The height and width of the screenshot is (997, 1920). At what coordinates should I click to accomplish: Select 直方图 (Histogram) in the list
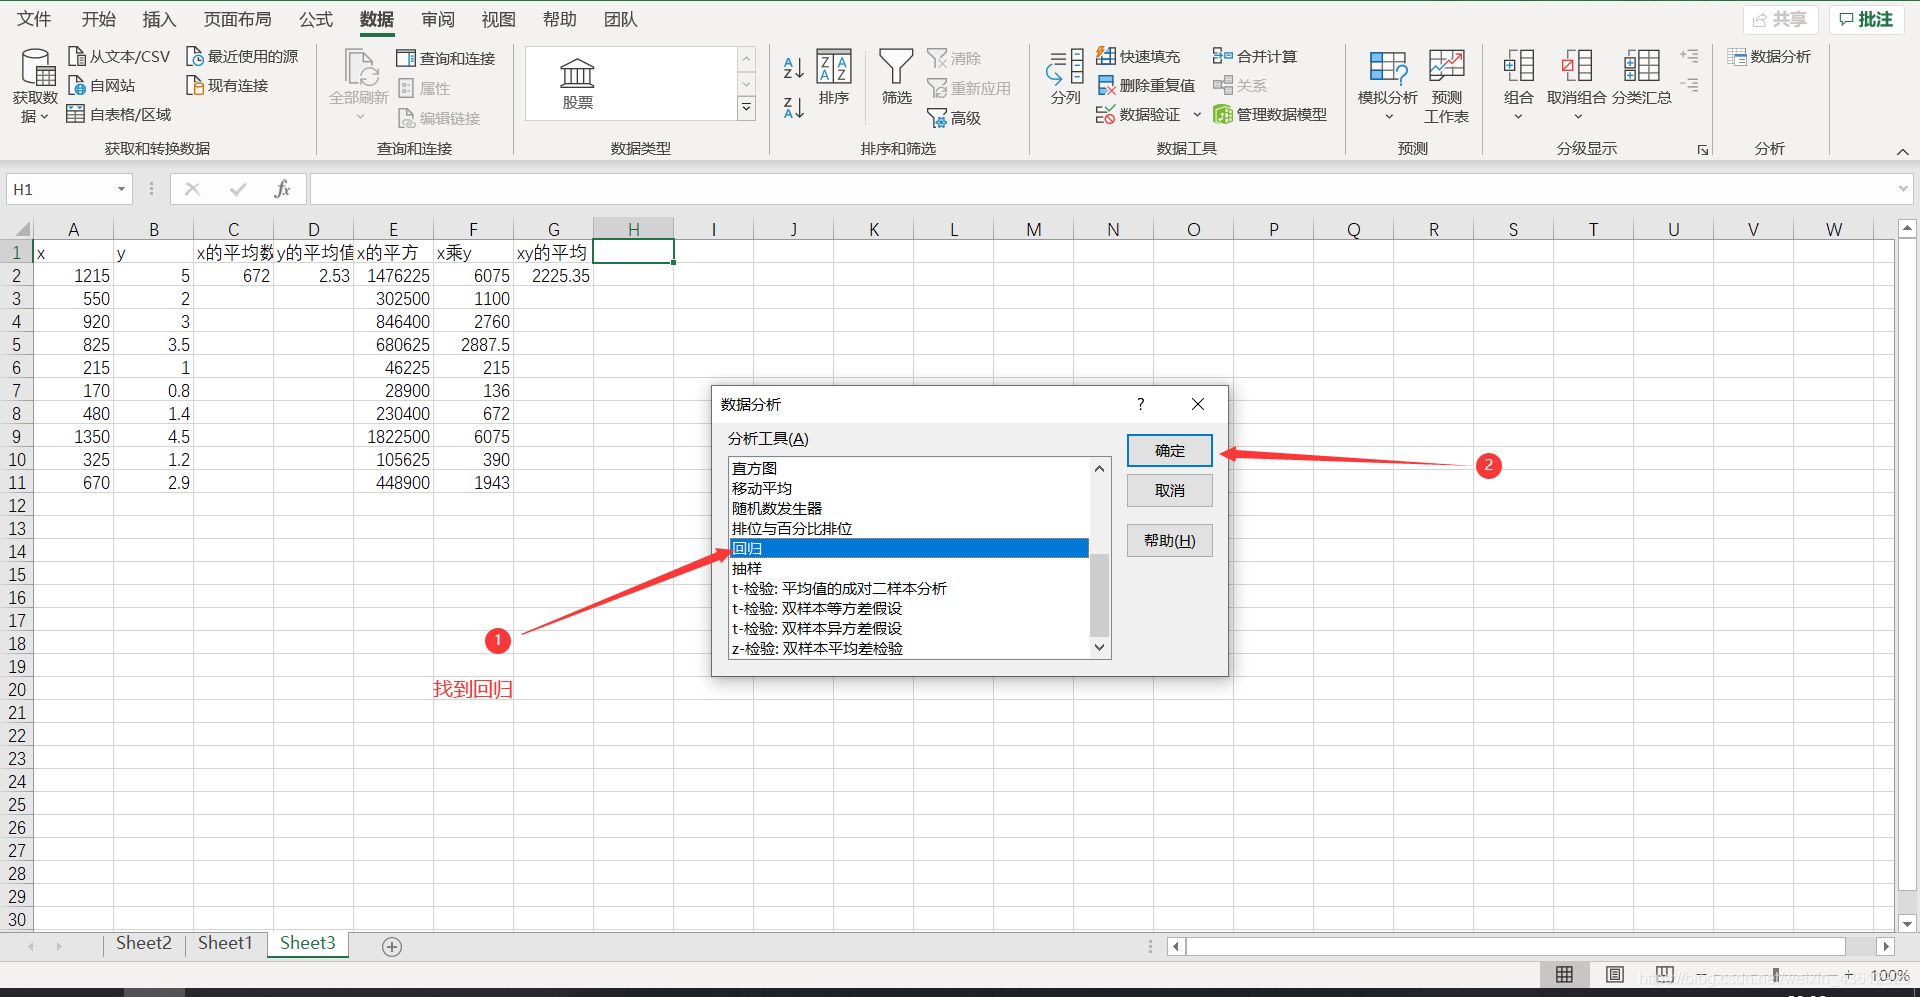tap(909, 468)
